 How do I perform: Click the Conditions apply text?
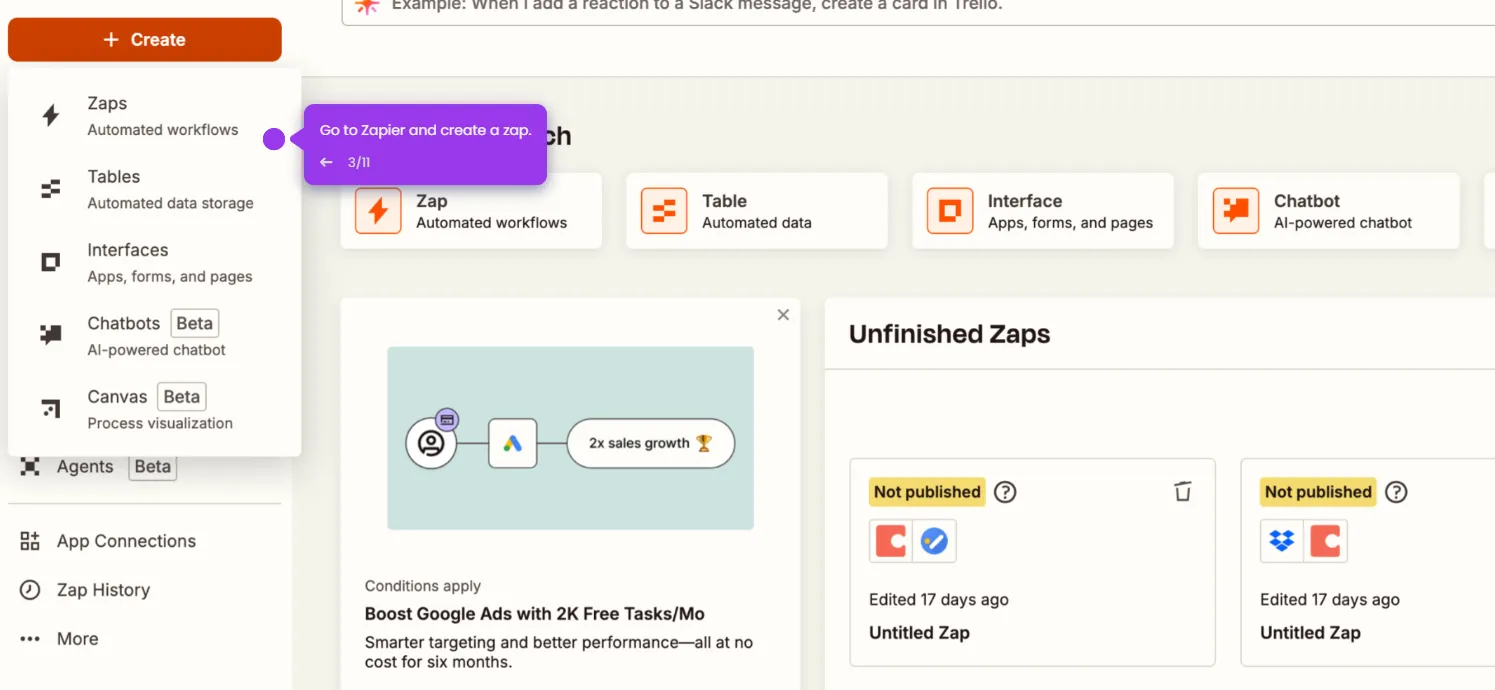(x=423, y=586)
